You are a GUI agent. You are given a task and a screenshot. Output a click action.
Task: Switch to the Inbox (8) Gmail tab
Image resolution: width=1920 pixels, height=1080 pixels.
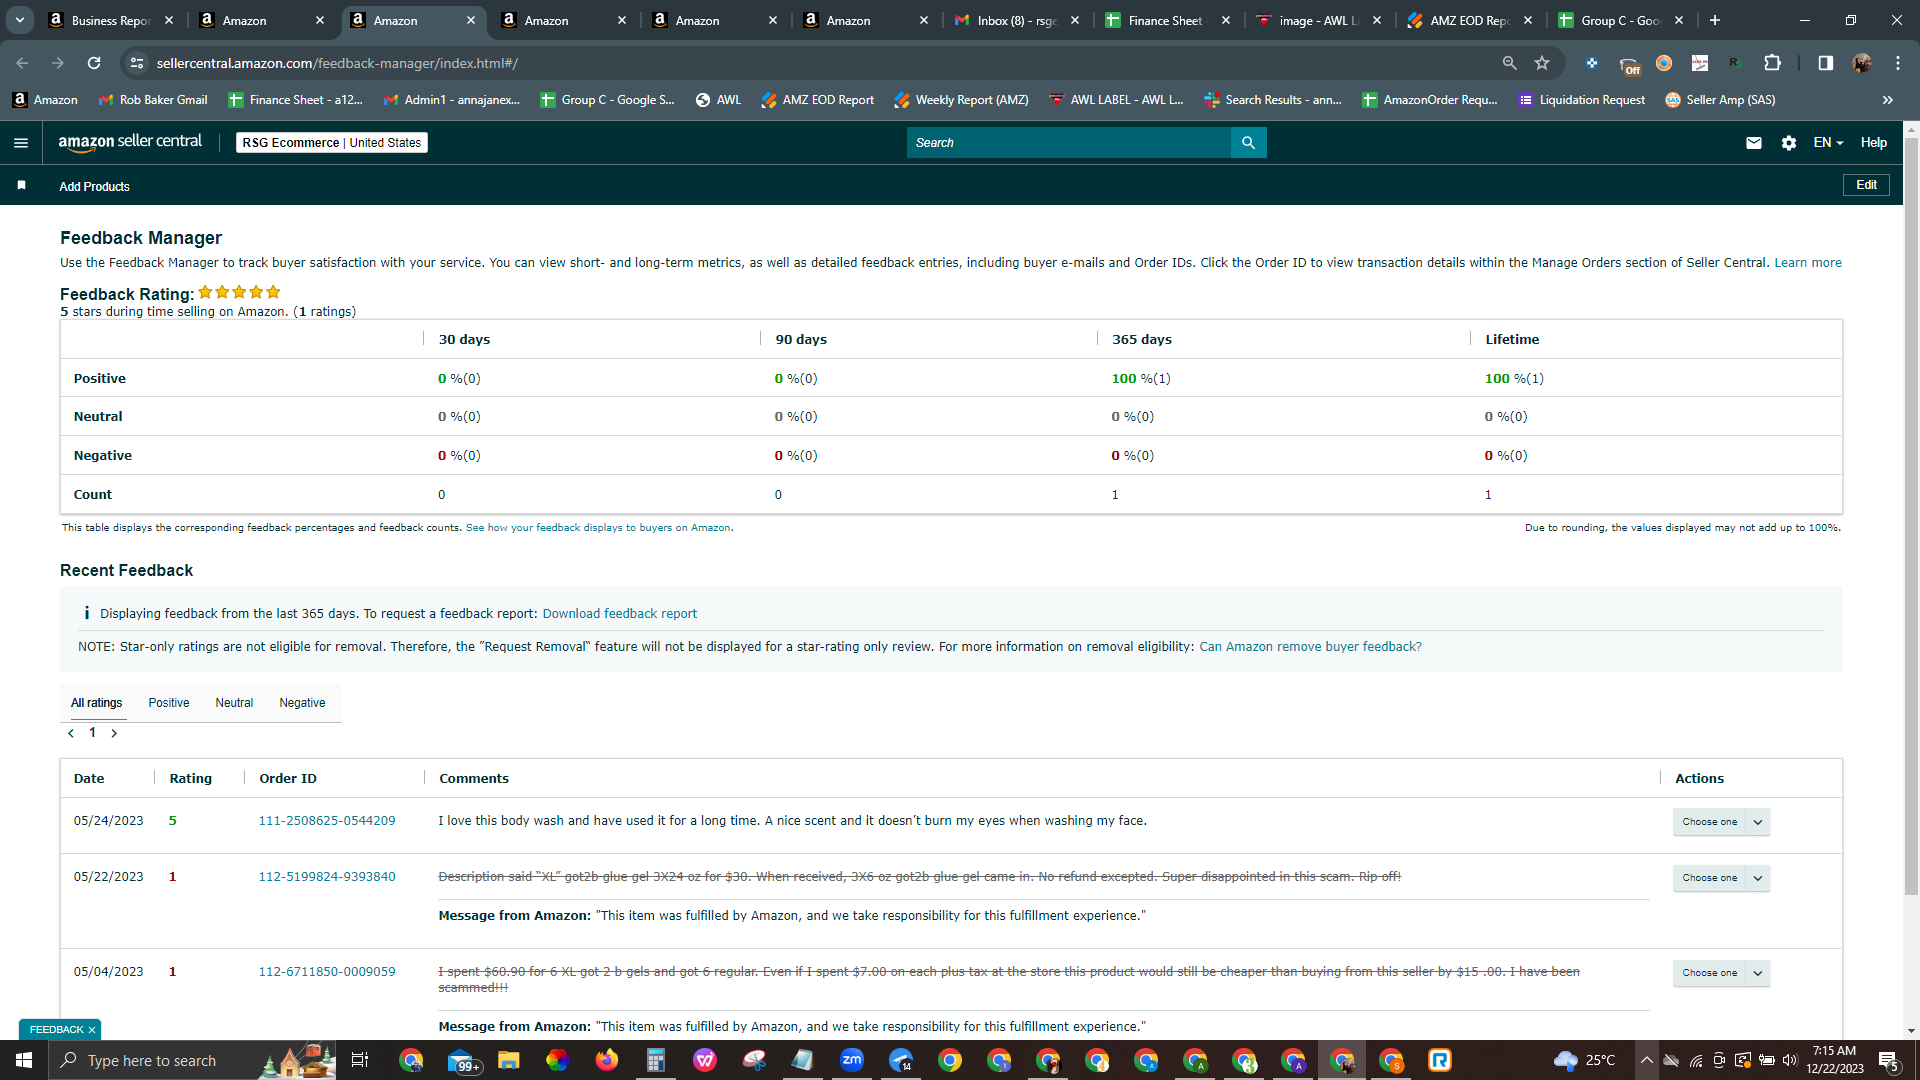(1017, 20)
